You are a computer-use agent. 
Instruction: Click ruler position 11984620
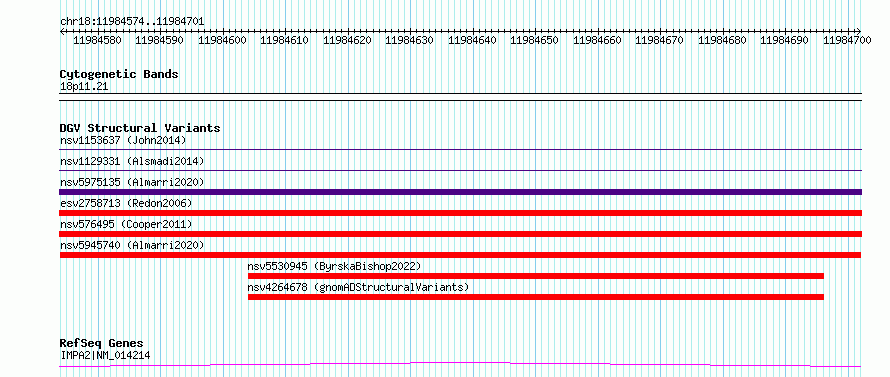coord(347,40)
